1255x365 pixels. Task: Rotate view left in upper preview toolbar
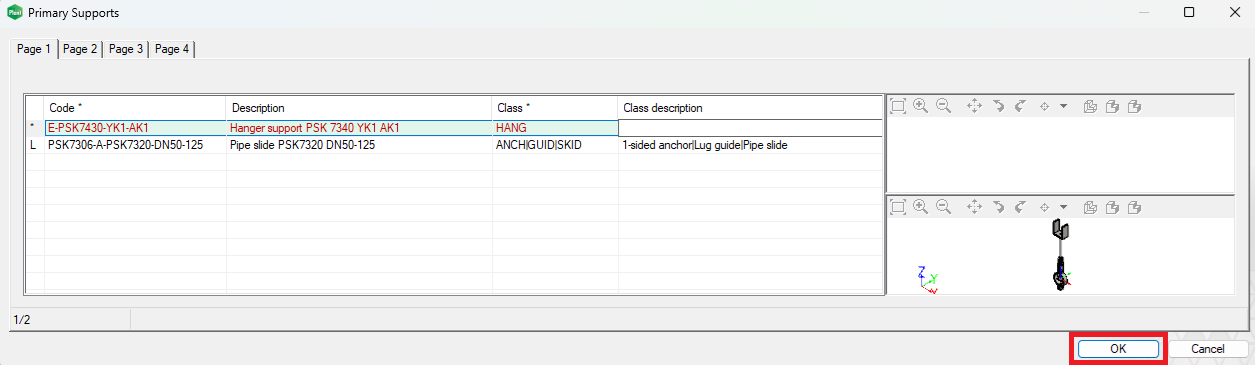coord(998,106)
